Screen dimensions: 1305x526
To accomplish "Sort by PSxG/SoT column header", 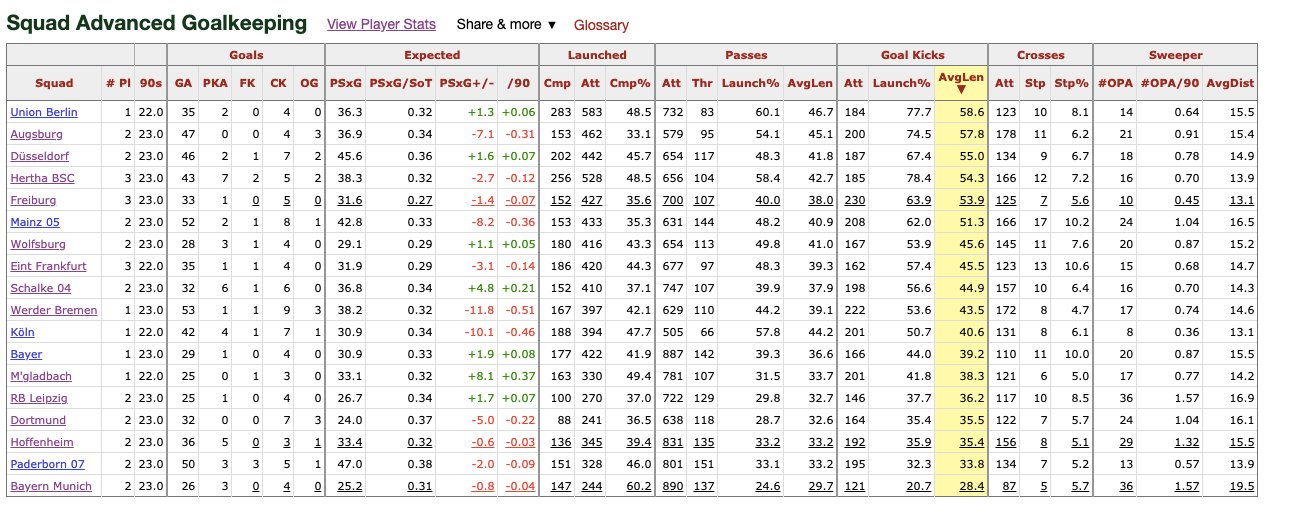I will pos(400,83).
